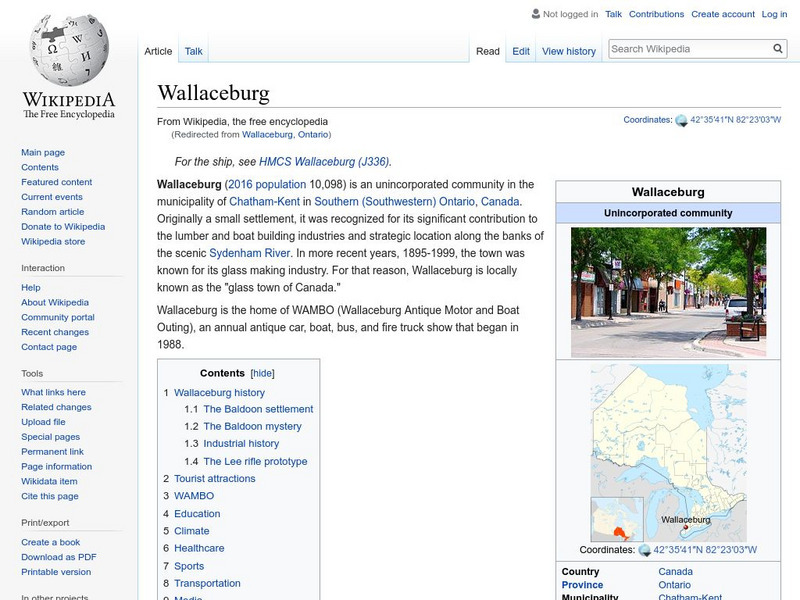Image resolution: width=800 pixels, height=600 pixels.
Task: Open Contributions link at top
Action: 656,14
